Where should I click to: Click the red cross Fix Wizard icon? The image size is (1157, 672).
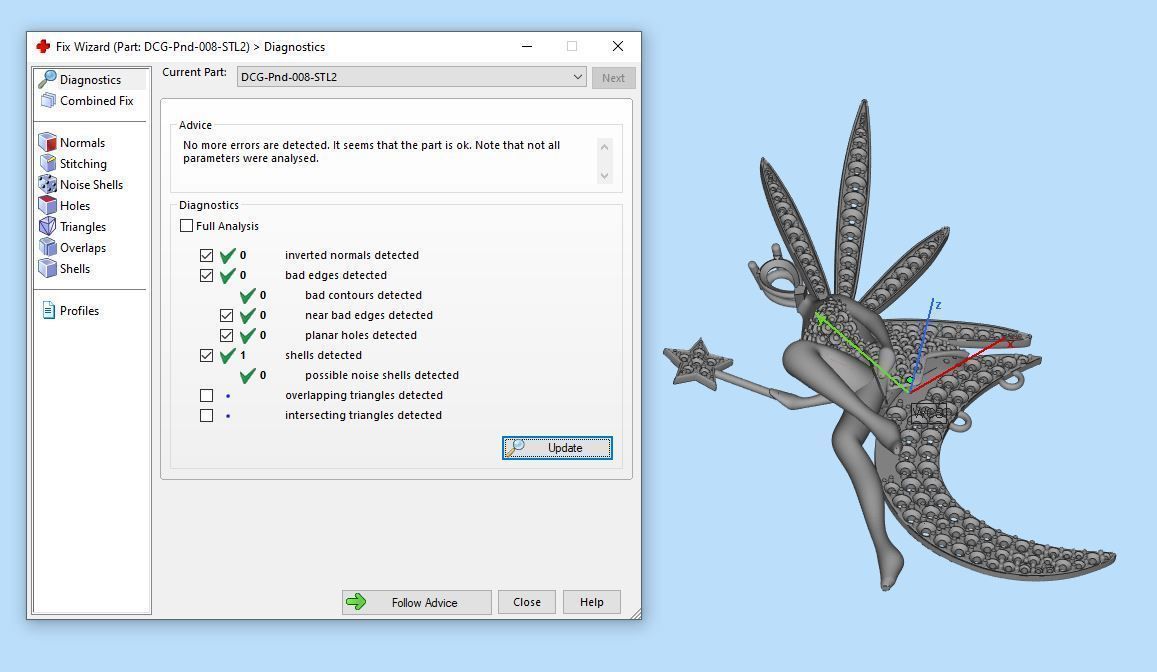[43, 46]
